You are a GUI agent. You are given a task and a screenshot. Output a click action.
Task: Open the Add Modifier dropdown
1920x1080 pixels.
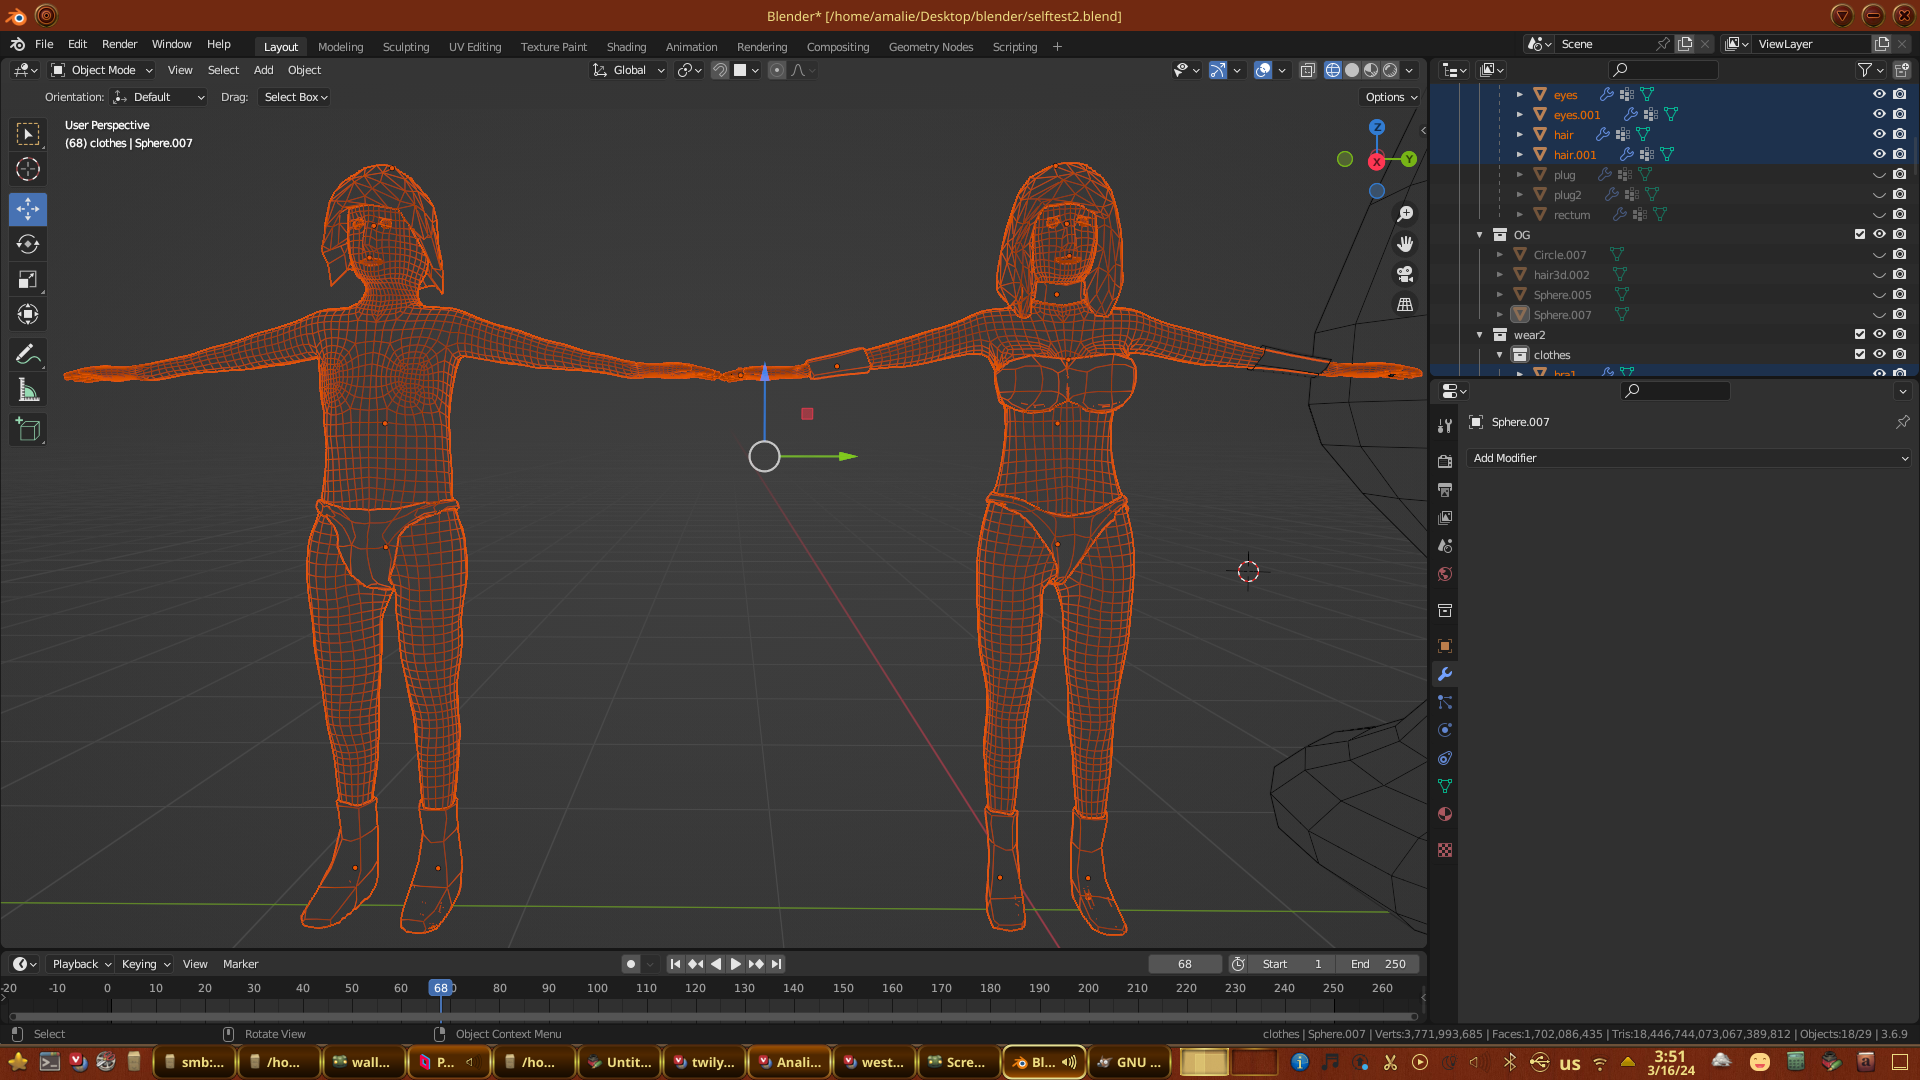click(1690, 458)
